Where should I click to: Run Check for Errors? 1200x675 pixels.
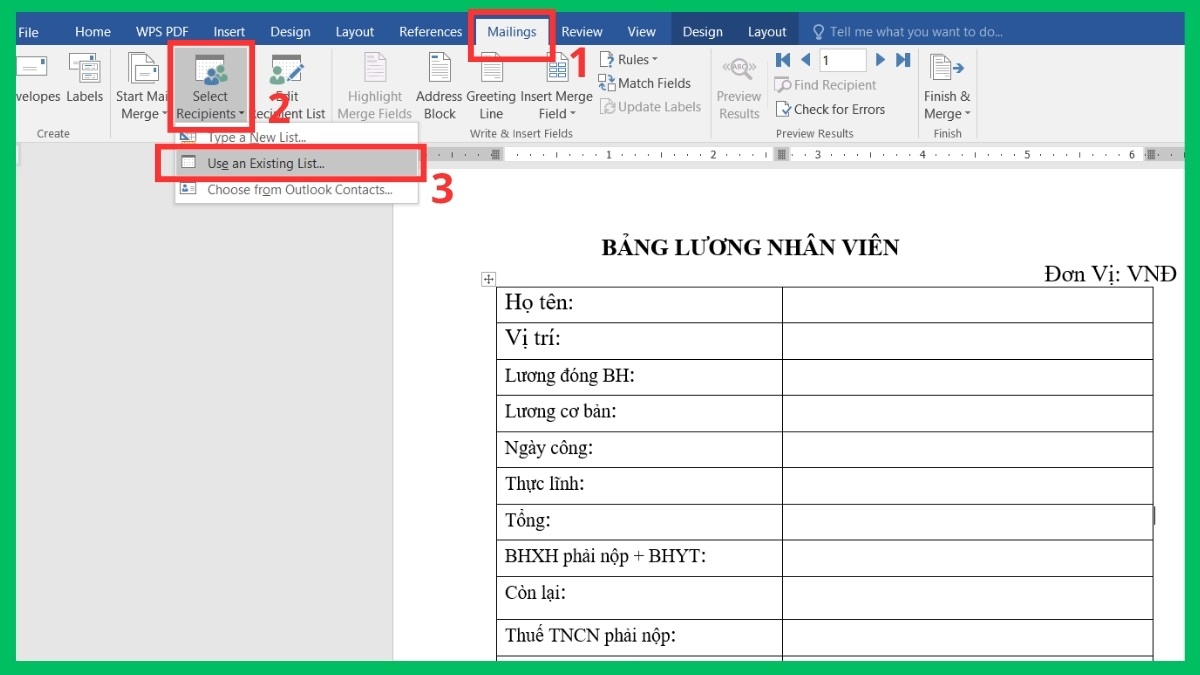pyautogui.click(x=826, y=108)
